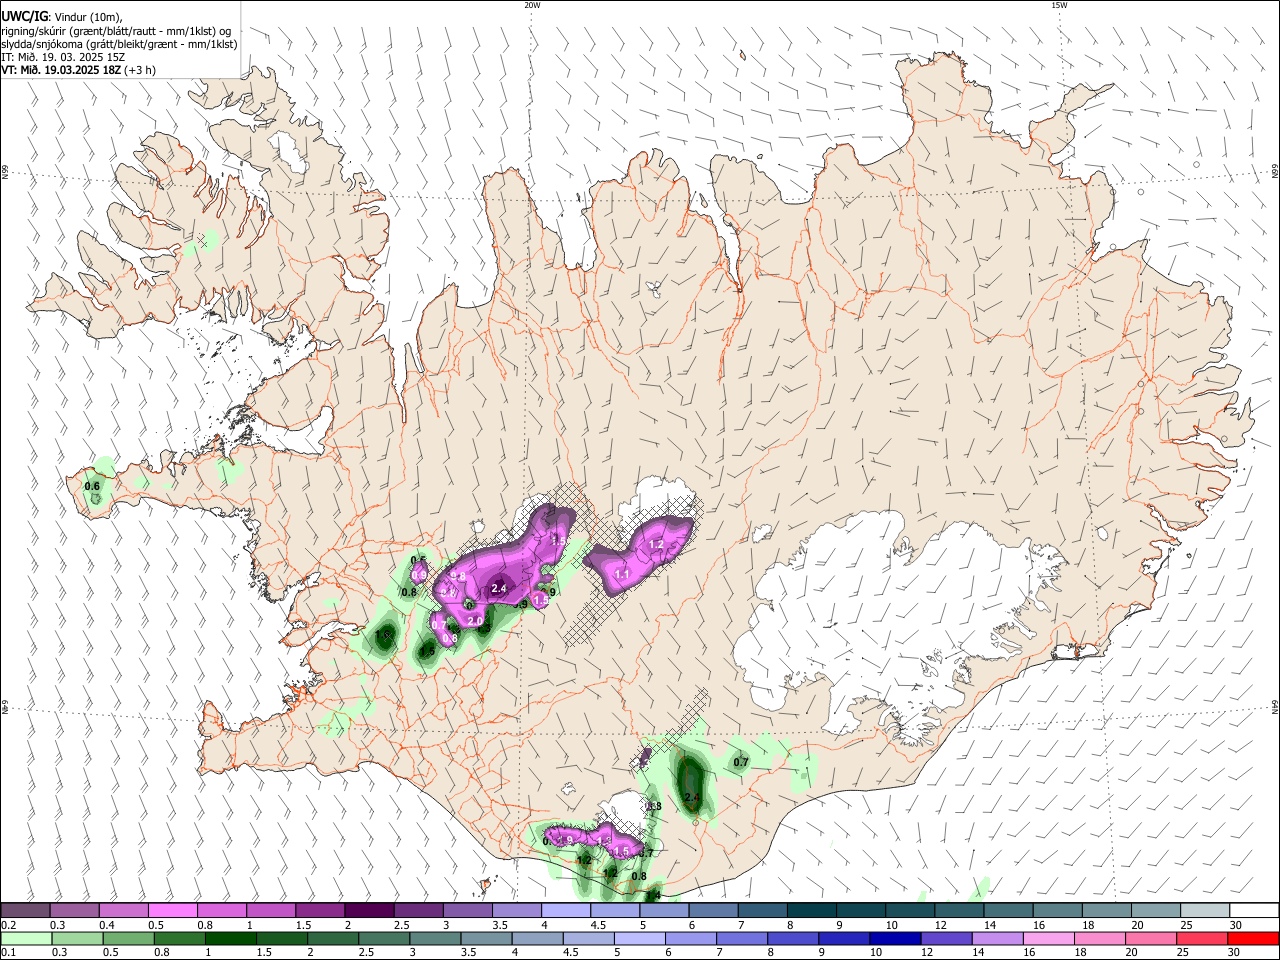Pick the slate blue 6–7 snow legend swatch
Screen dimensions: 1280x960
pos(712,911)
